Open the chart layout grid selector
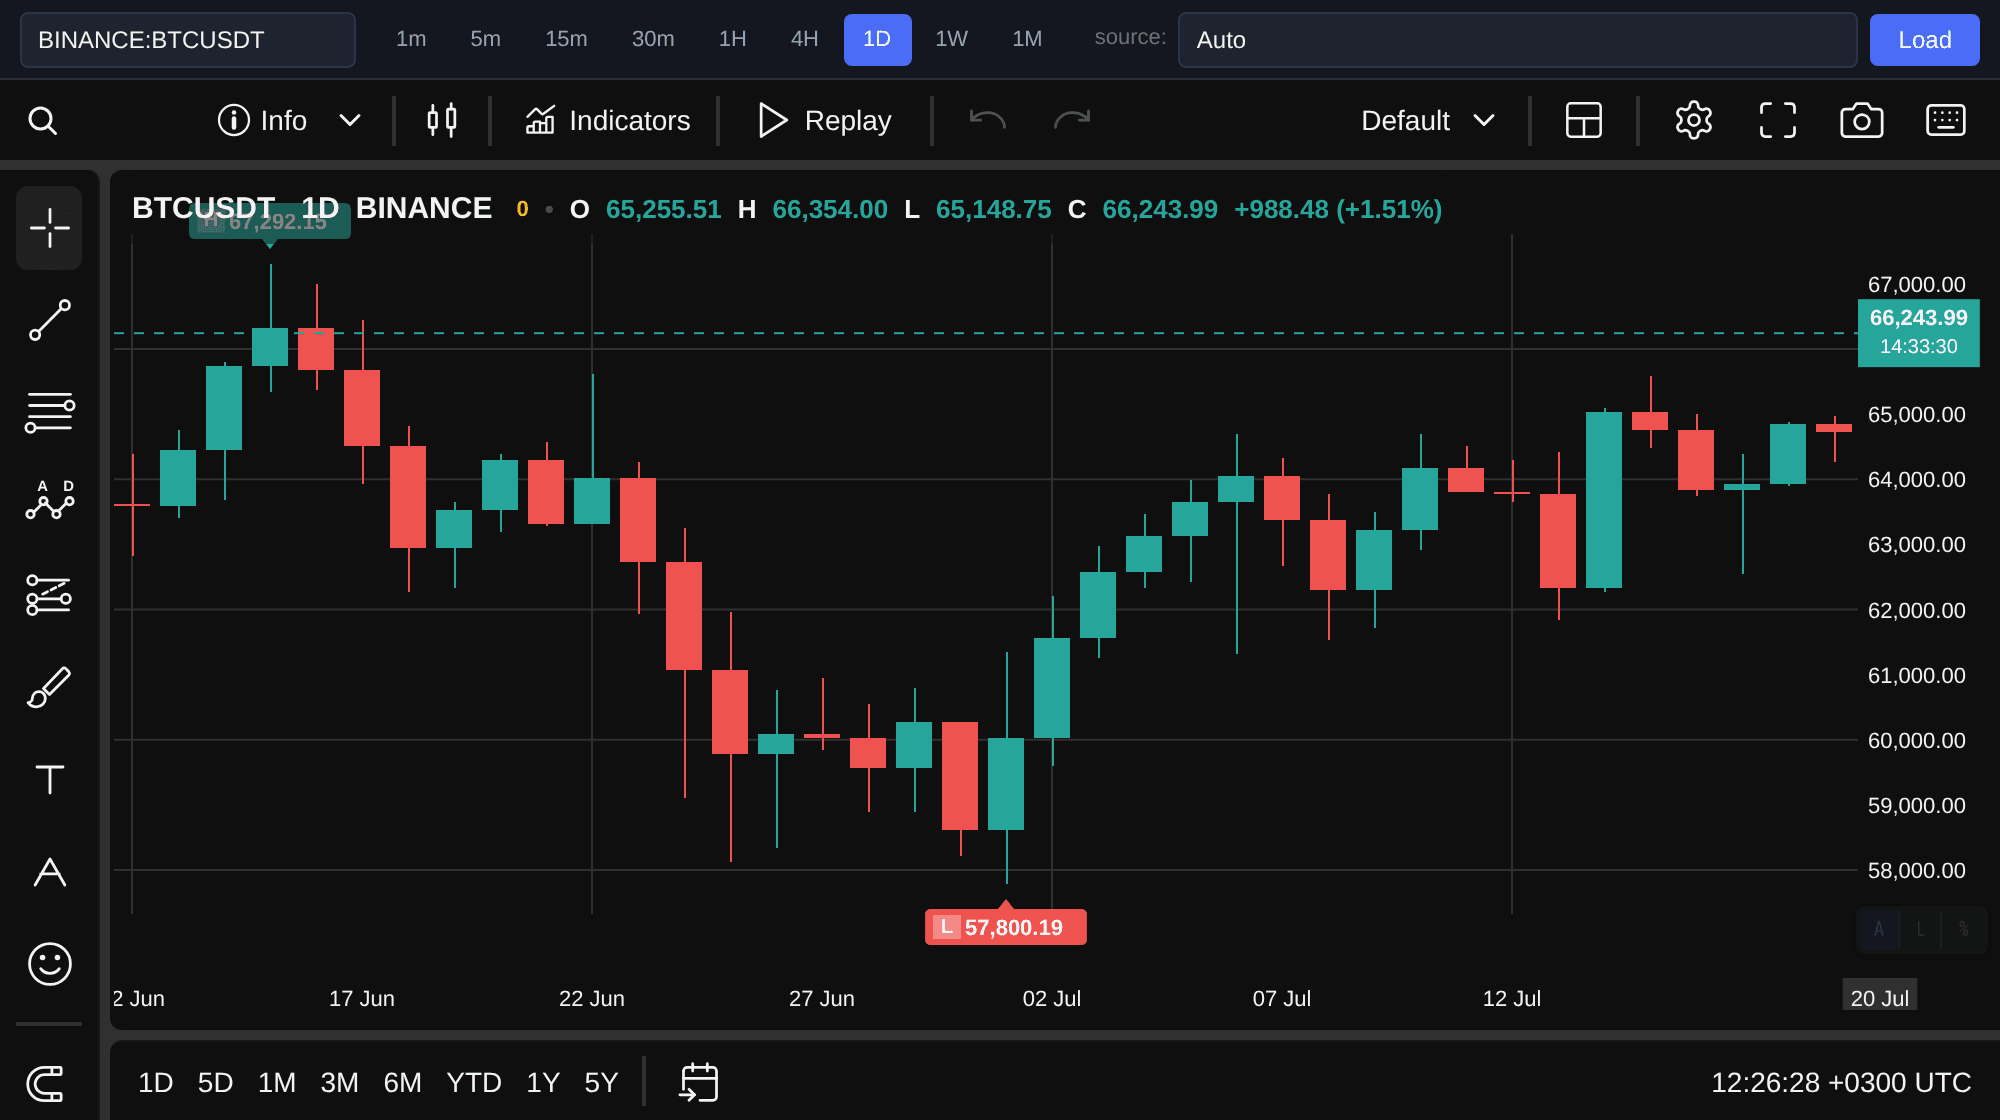This screenshot has width=2000, height=1120. coord(1584,121)
